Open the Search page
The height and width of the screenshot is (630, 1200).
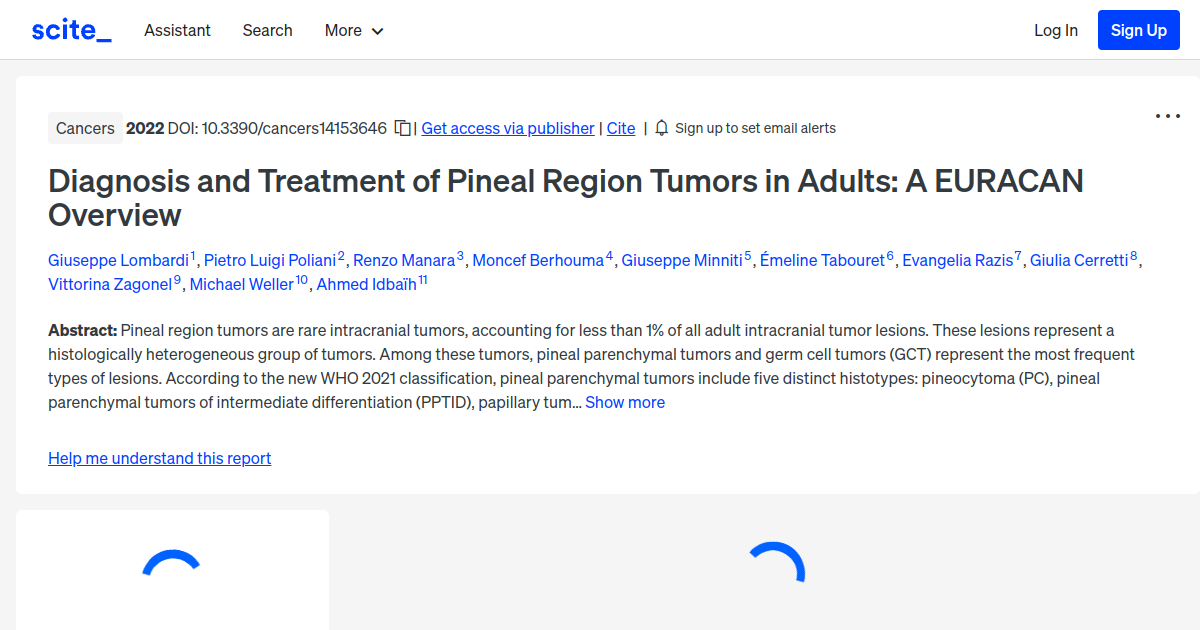point(267,30)
